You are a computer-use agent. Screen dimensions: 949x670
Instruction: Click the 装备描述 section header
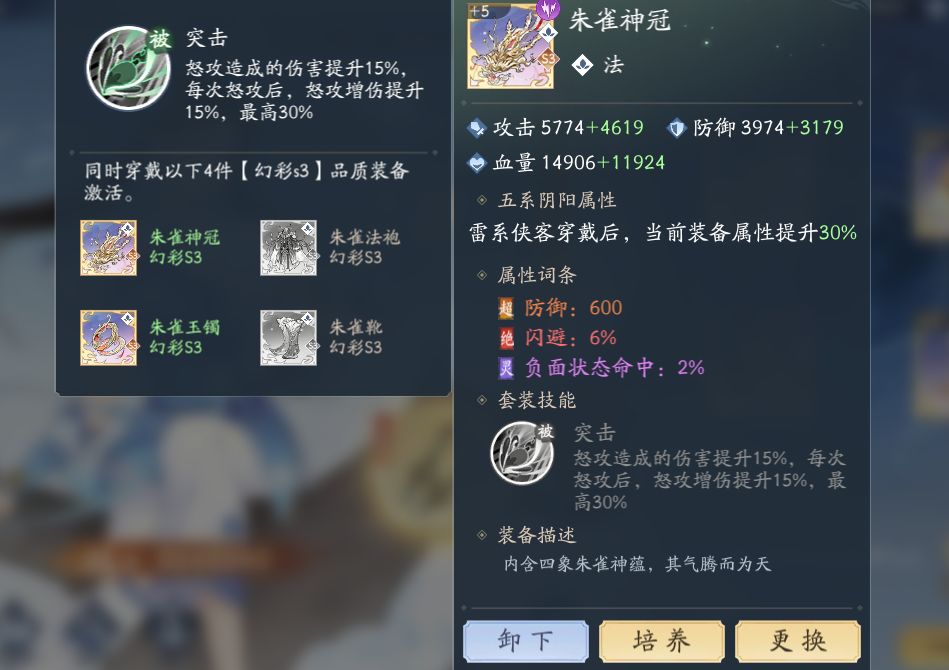pos(537,535)
